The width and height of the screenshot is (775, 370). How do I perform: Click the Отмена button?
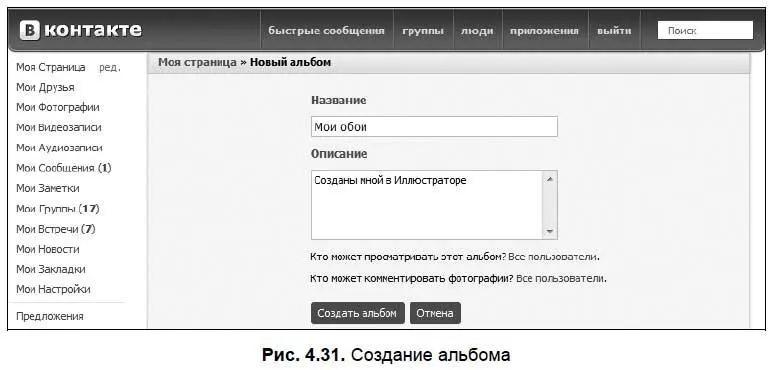coord(435,313)
